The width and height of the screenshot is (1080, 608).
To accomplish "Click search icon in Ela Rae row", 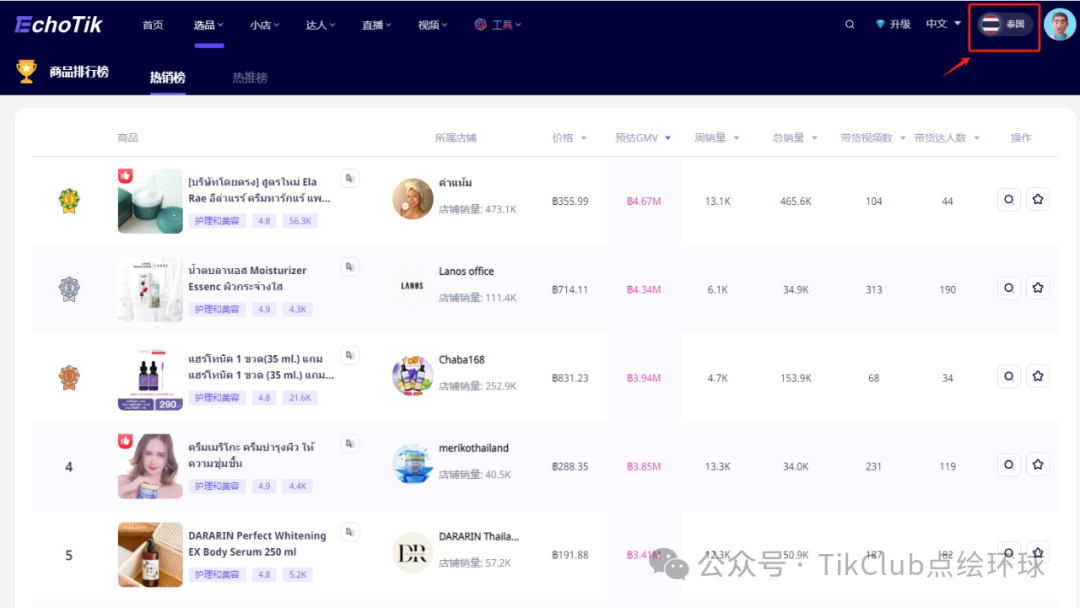I will 1009,200.
